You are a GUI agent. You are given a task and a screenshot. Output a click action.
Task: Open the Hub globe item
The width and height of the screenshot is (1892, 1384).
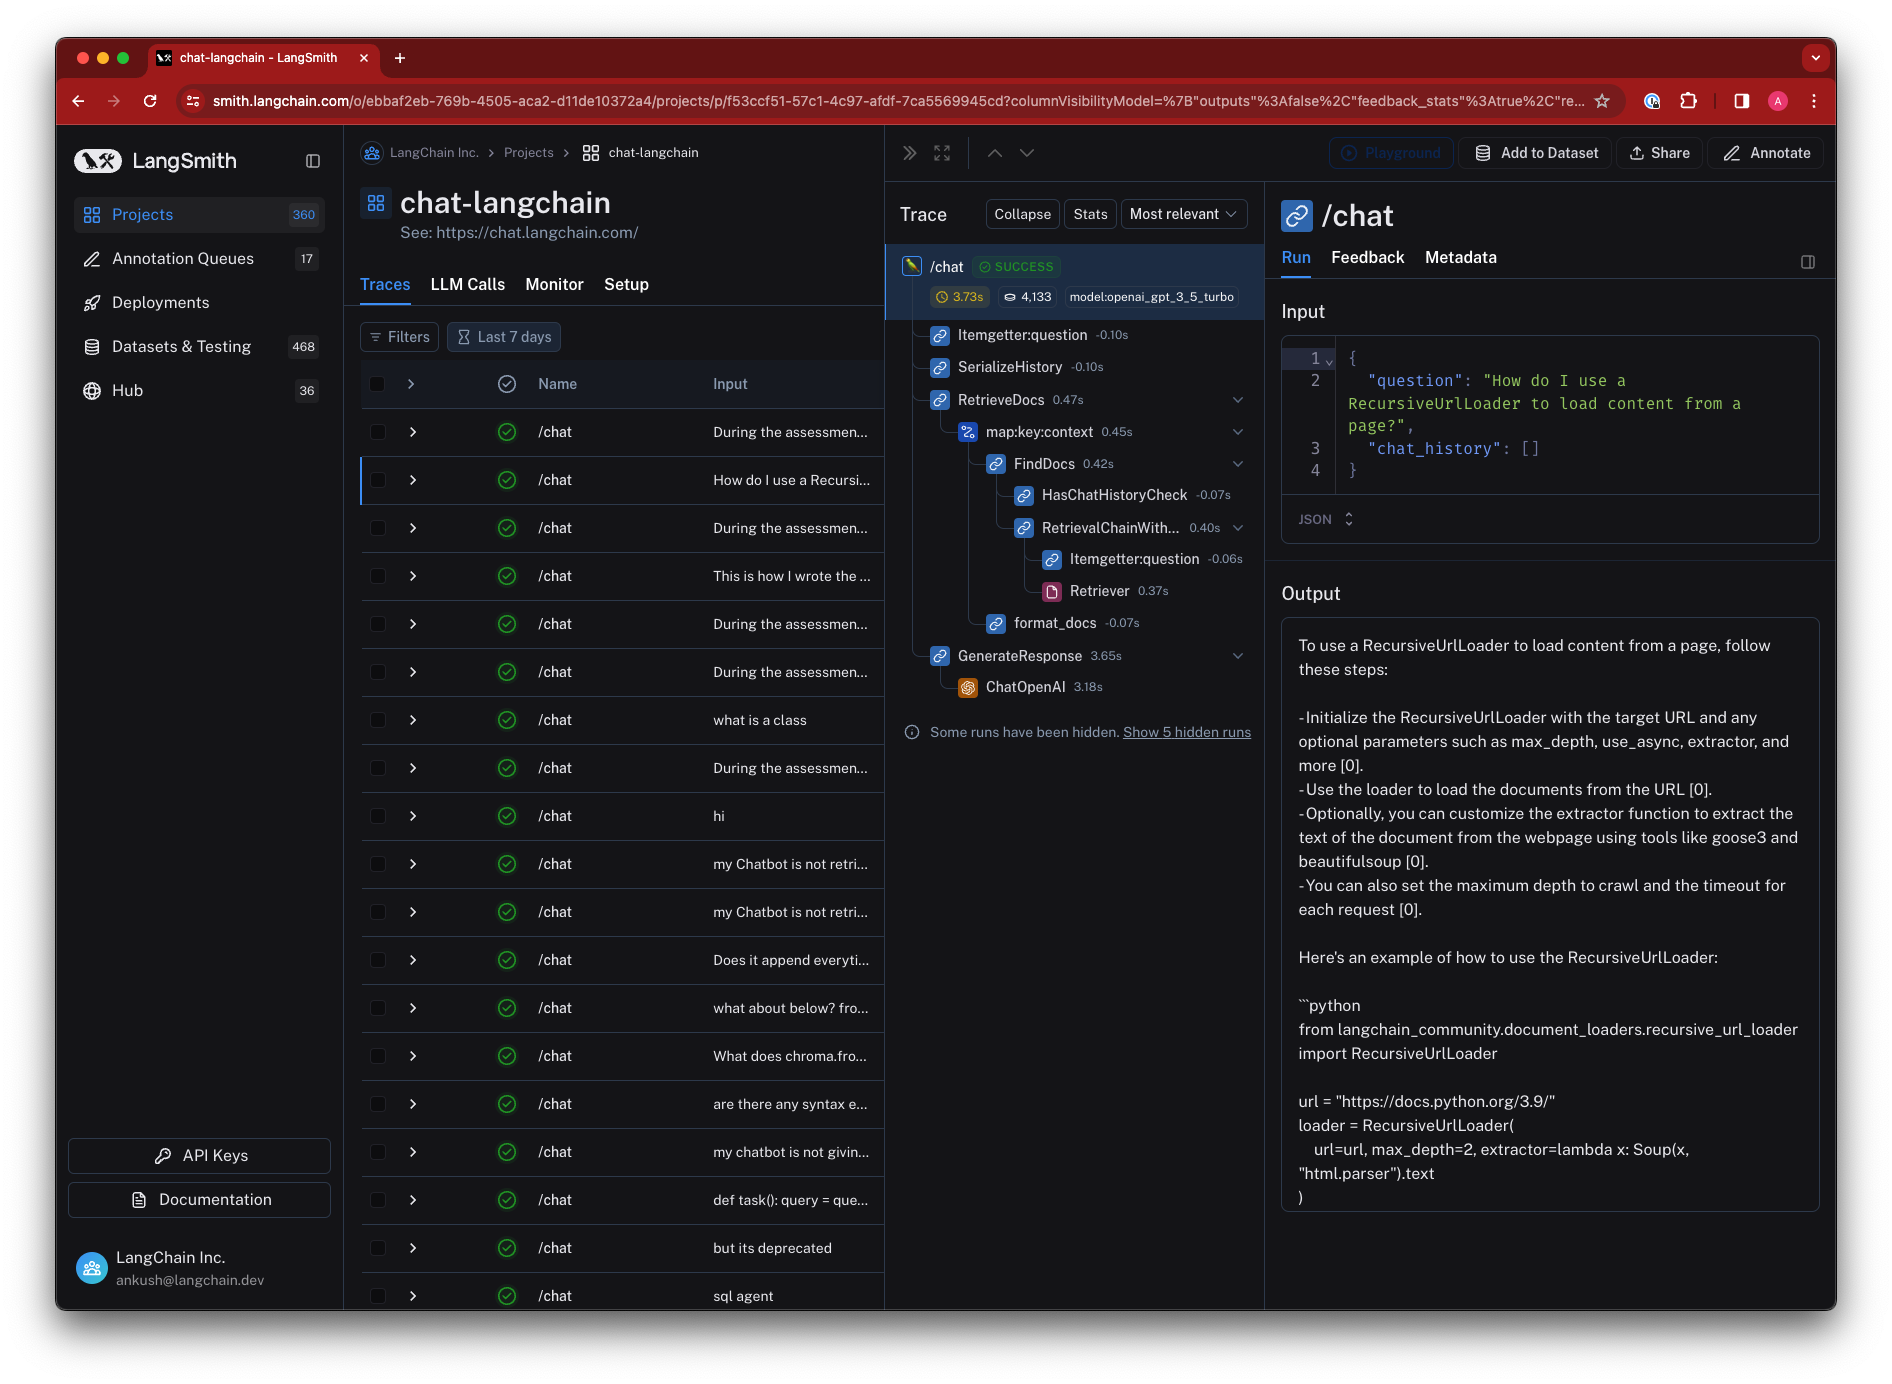92,391
